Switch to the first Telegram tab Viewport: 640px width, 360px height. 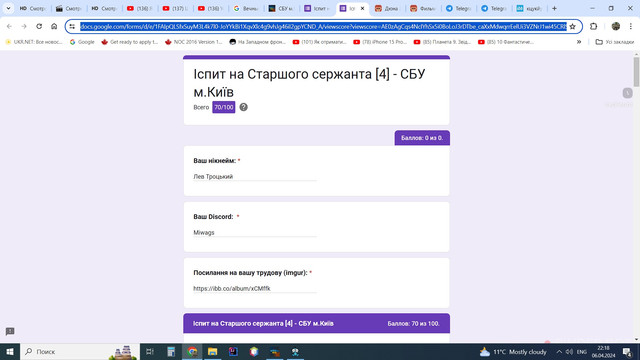[x=458, y=8]
